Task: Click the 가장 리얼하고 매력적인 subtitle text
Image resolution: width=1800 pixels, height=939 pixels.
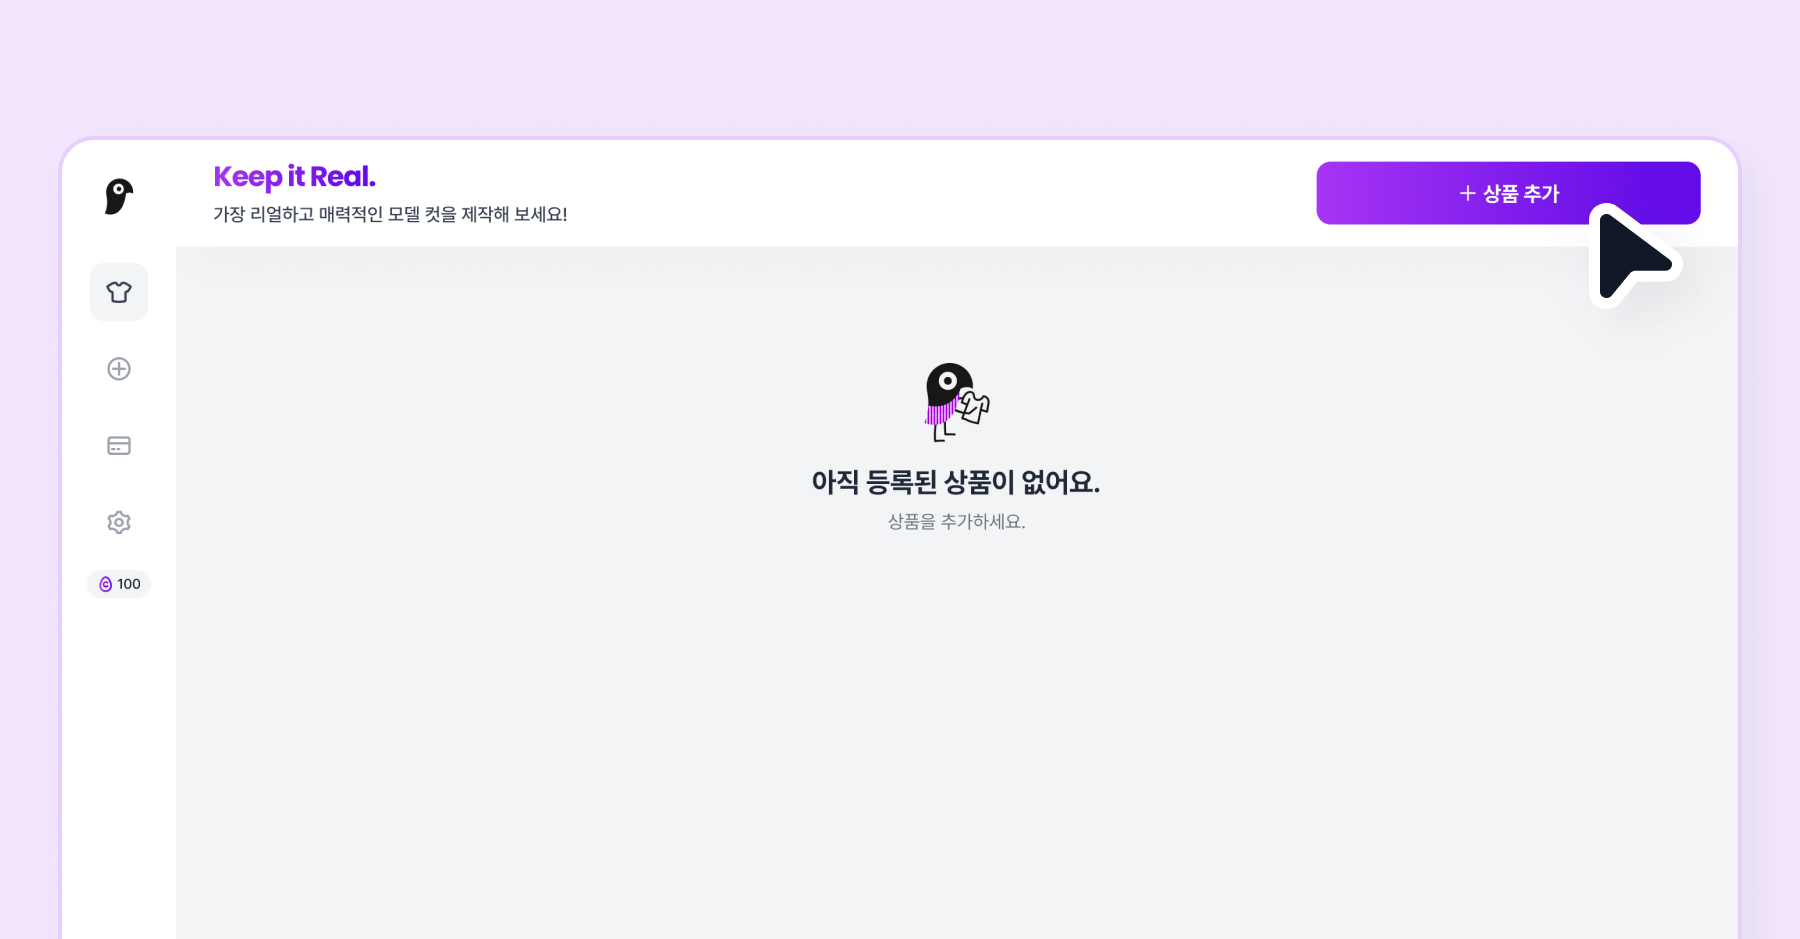Action: click(x=390, y=214)
